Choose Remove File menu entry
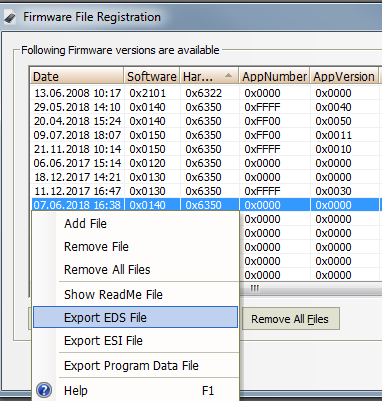382x401 pixels. [x=96, y=247]
